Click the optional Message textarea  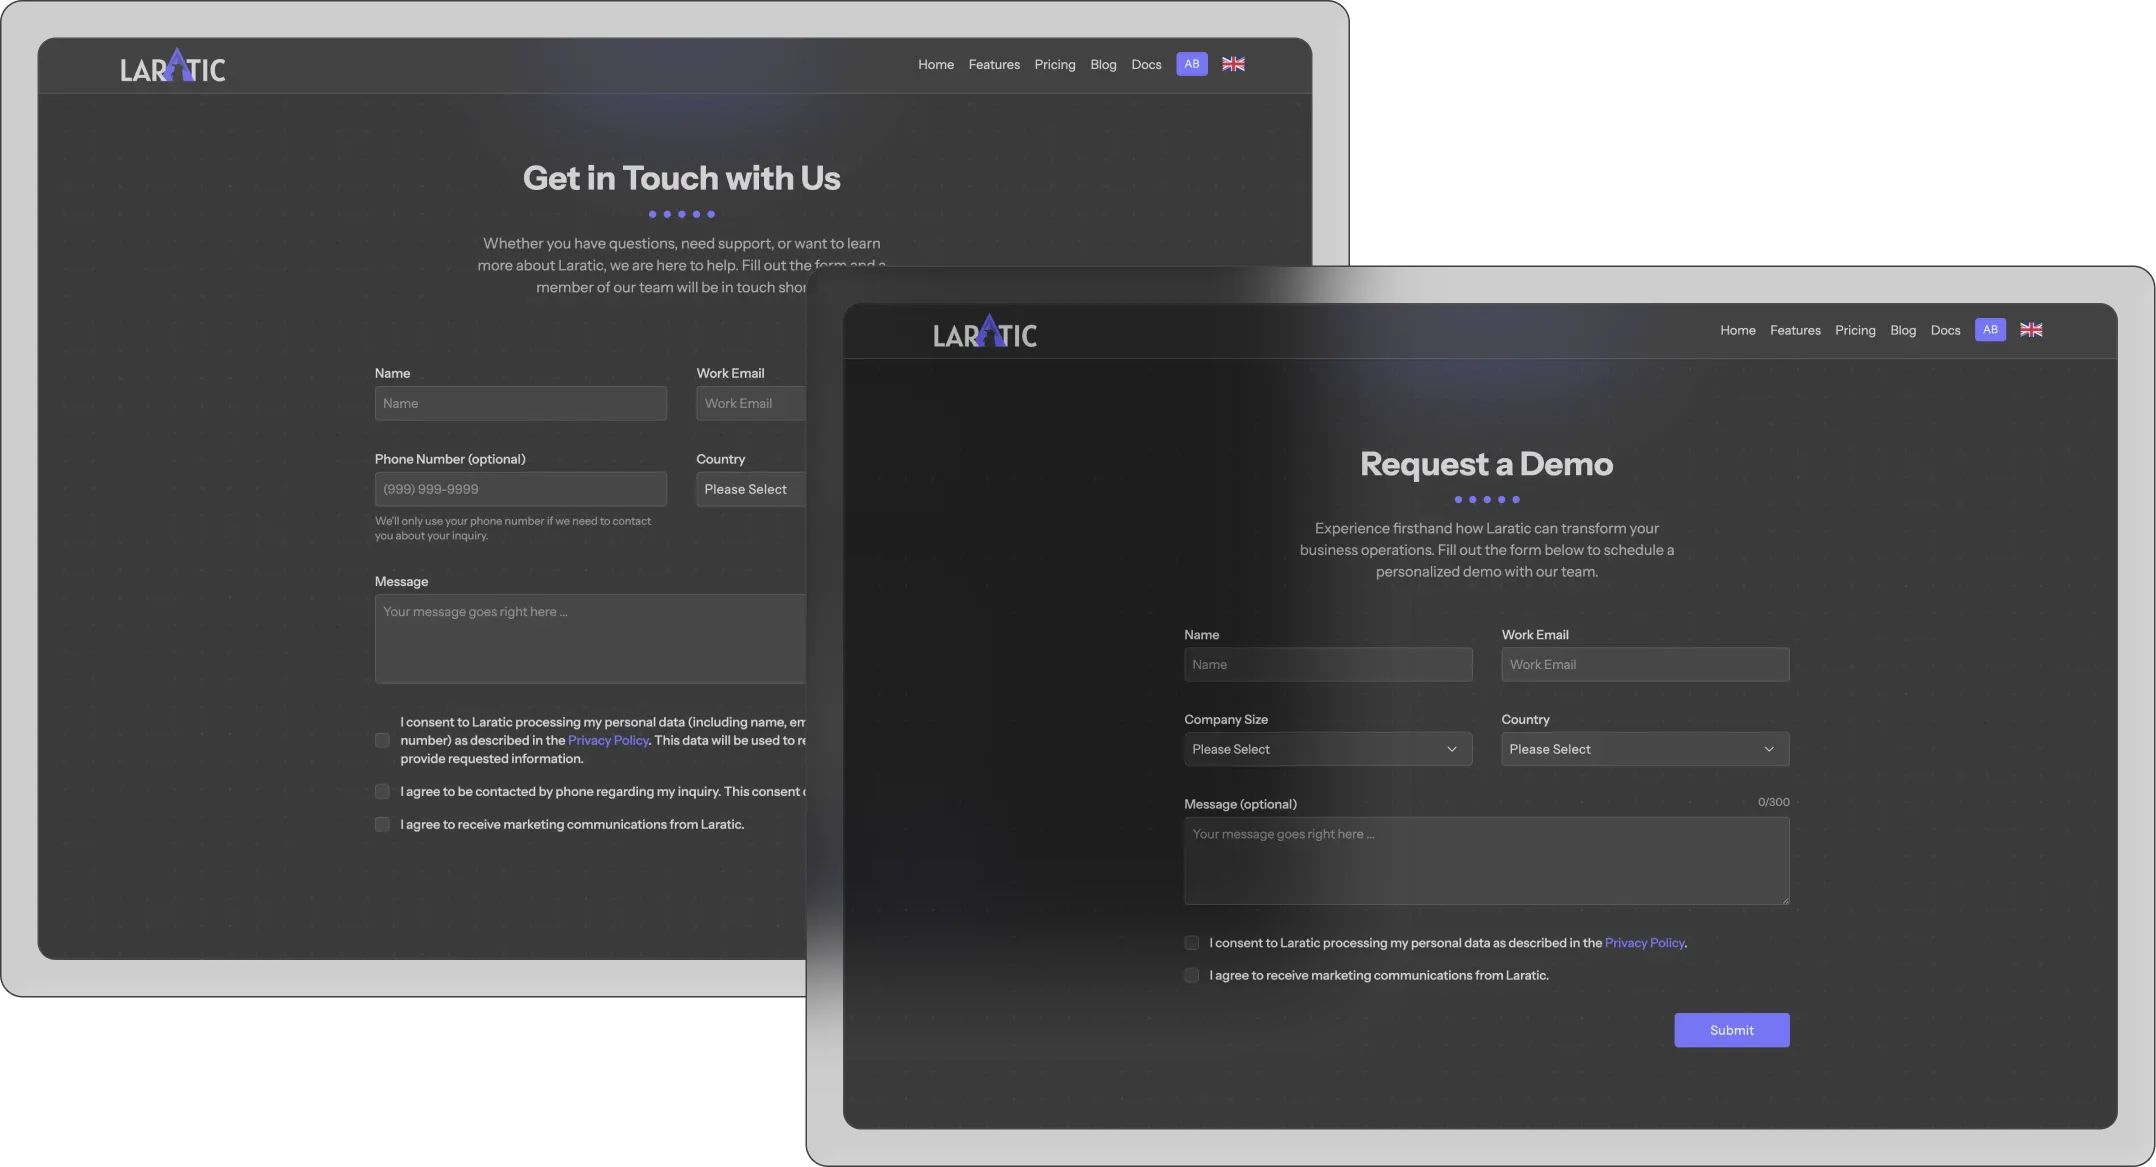pos(1487,860)
